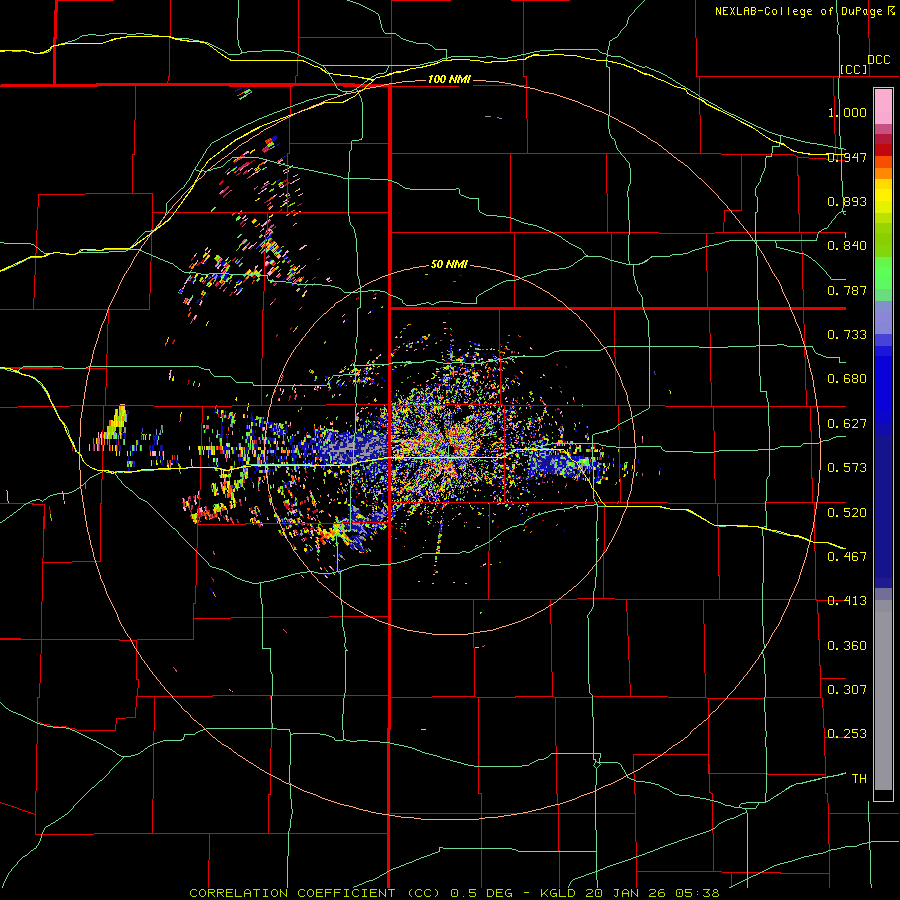Click the 1.000 value on the color scale
Screen dimensions: 900x900
pyautogui.click(x=847, y=112)
